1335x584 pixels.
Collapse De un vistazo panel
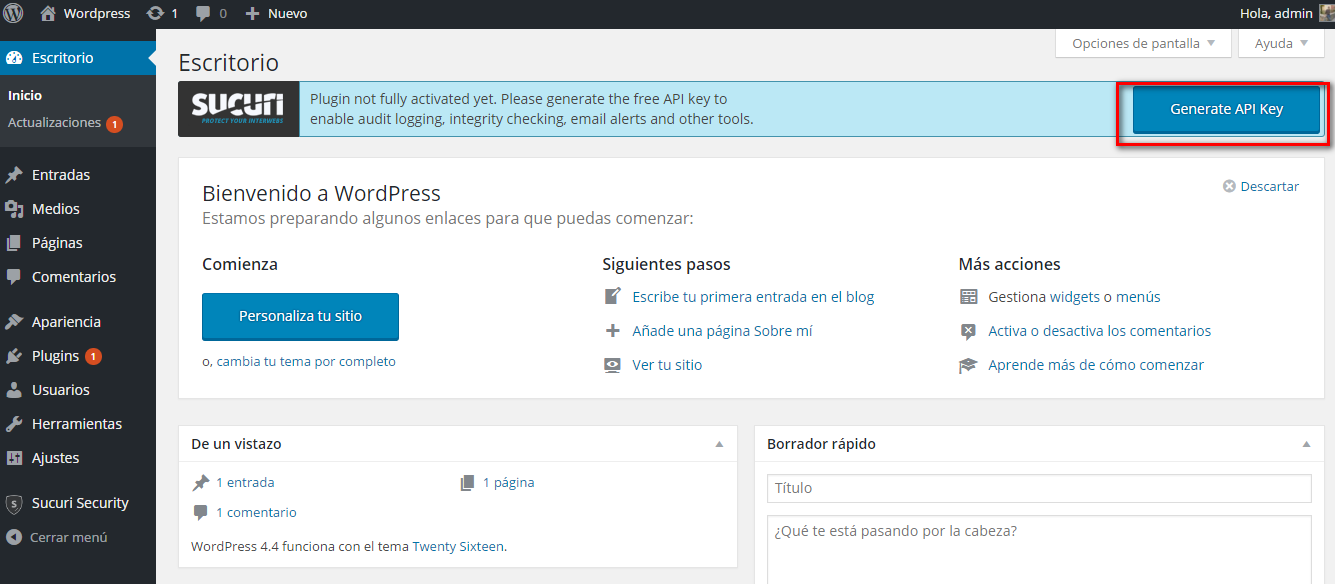click(x=720, y=444)
